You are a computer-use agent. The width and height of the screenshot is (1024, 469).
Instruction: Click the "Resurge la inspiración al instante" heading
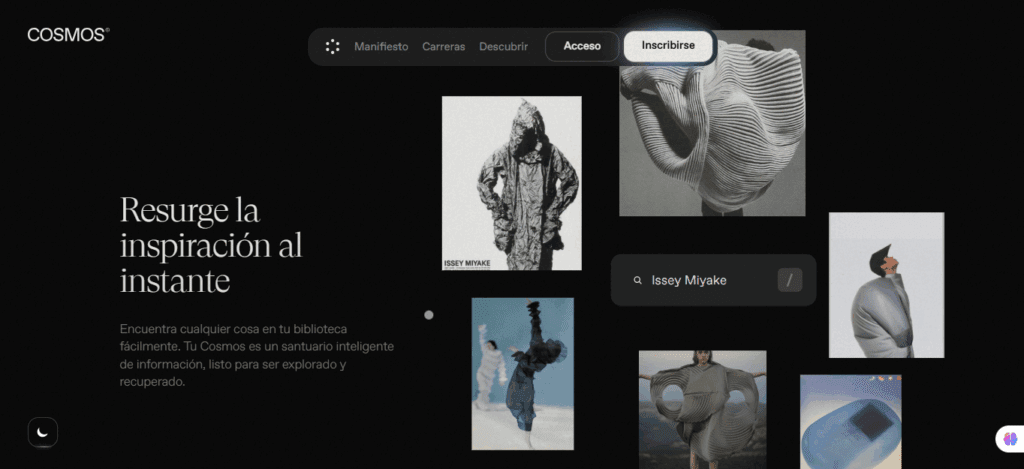pyautogui.click(x=211, y=246)
